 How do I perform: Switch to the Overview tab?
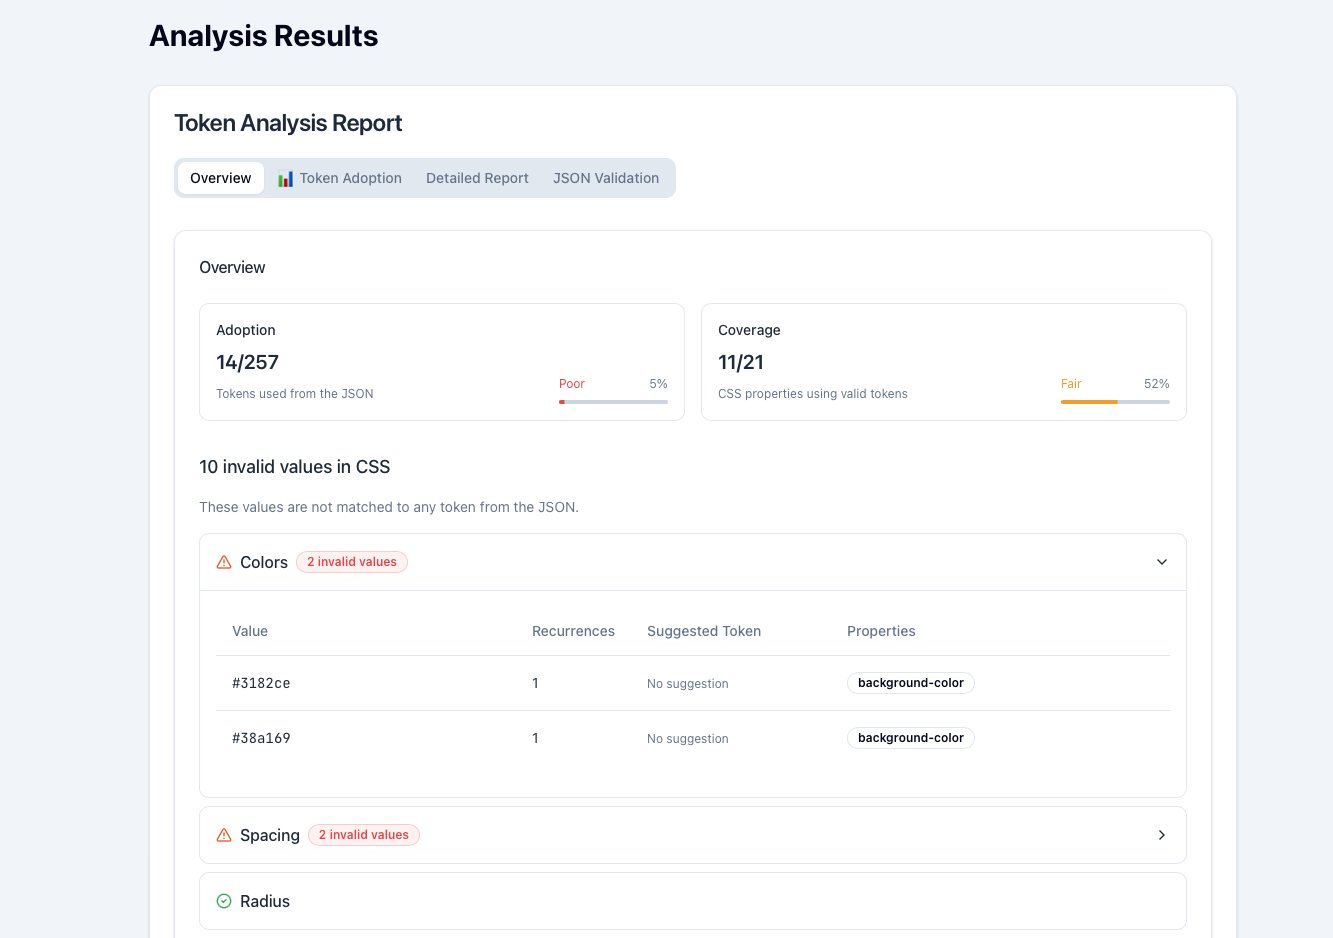coord(220,178)
